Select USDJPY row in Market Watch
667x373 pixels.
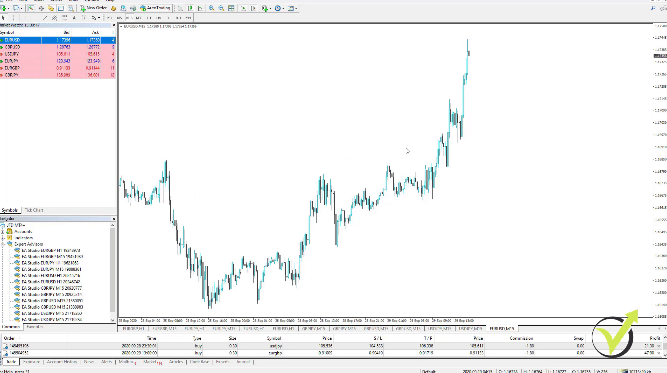pyautogui.click(x=58, y=54)
